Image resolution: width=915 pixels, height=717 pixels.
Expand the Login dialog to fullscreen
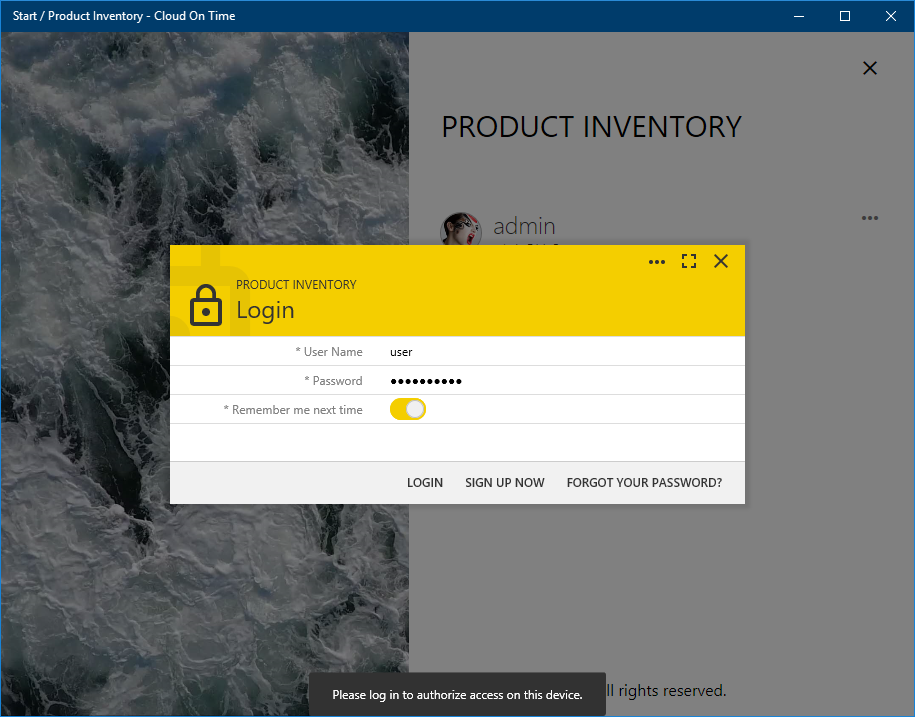[x=689, y=262]
